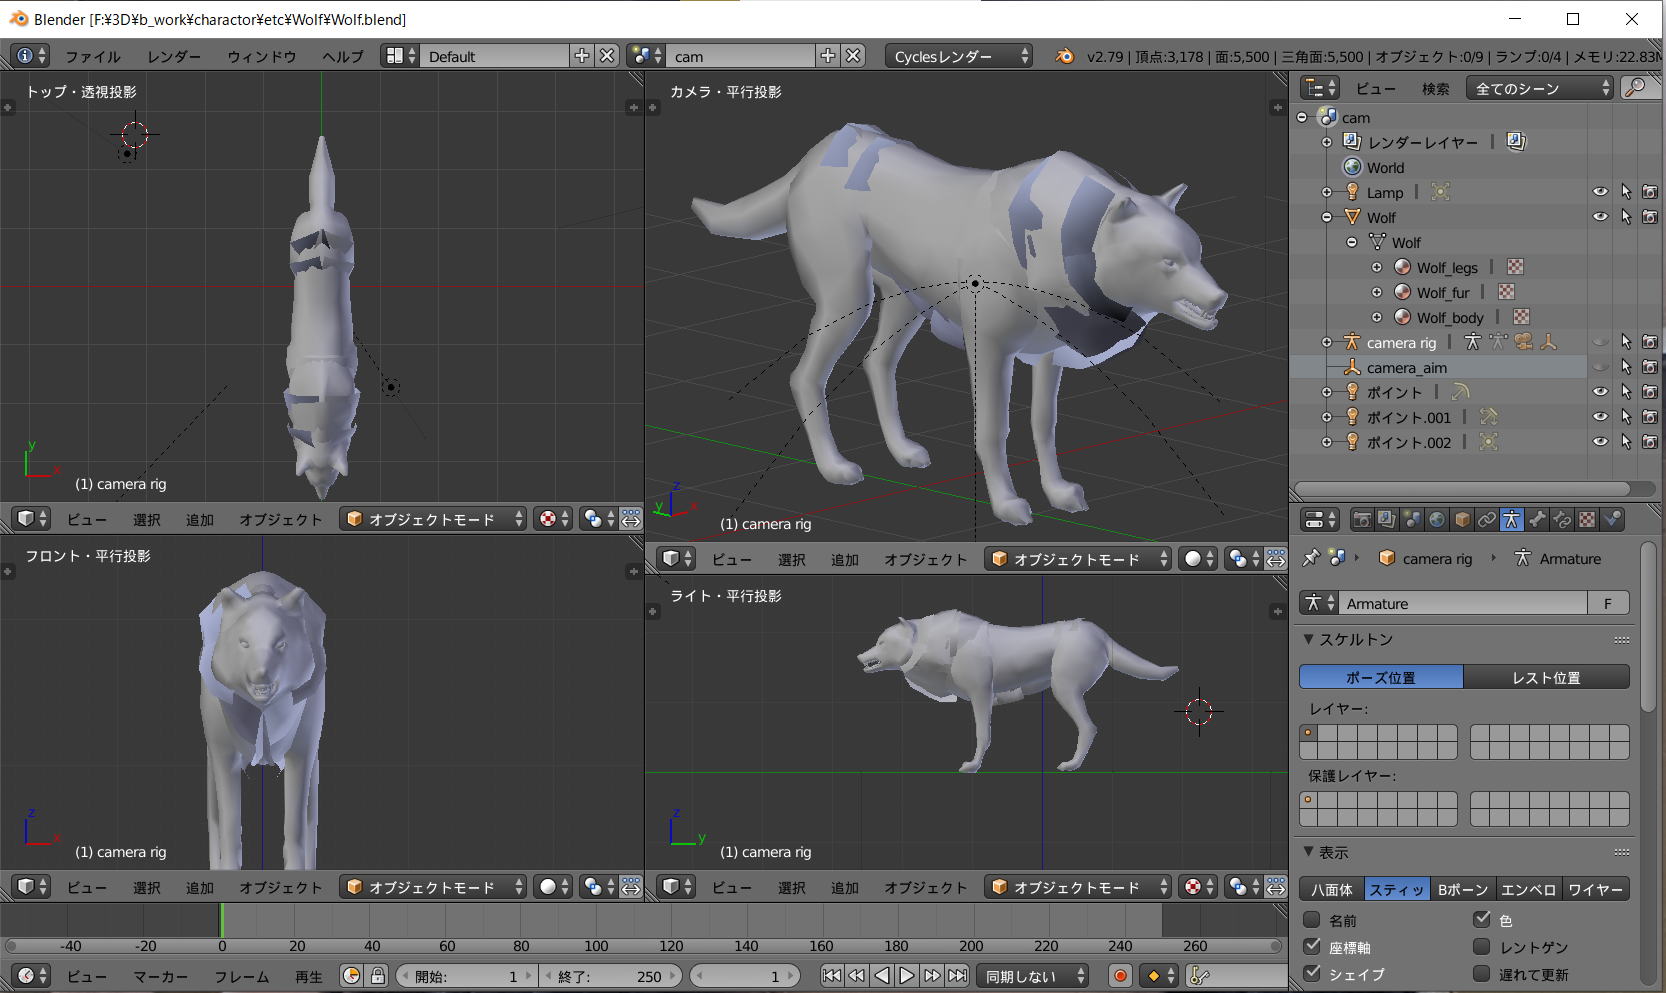Click the outliner search magnifier icon
This screenshot has height=993, width=1666.
pyautogui.click(x=1636, y=88)
